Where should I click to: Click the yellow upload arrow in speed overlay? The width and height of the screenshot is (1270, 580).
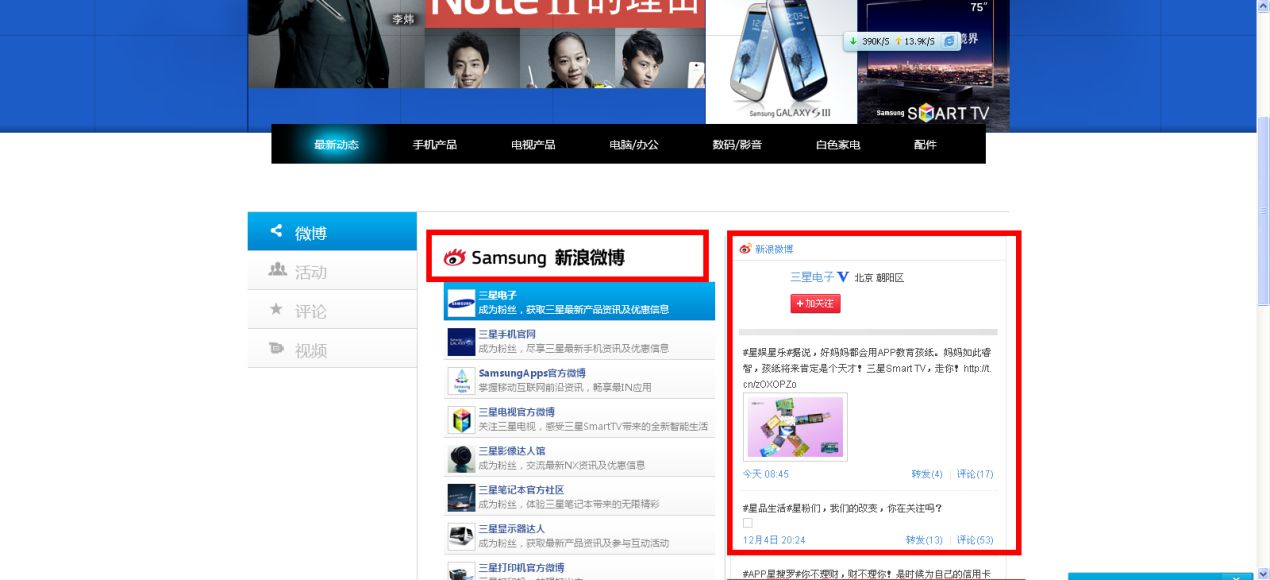click(898, 41)
